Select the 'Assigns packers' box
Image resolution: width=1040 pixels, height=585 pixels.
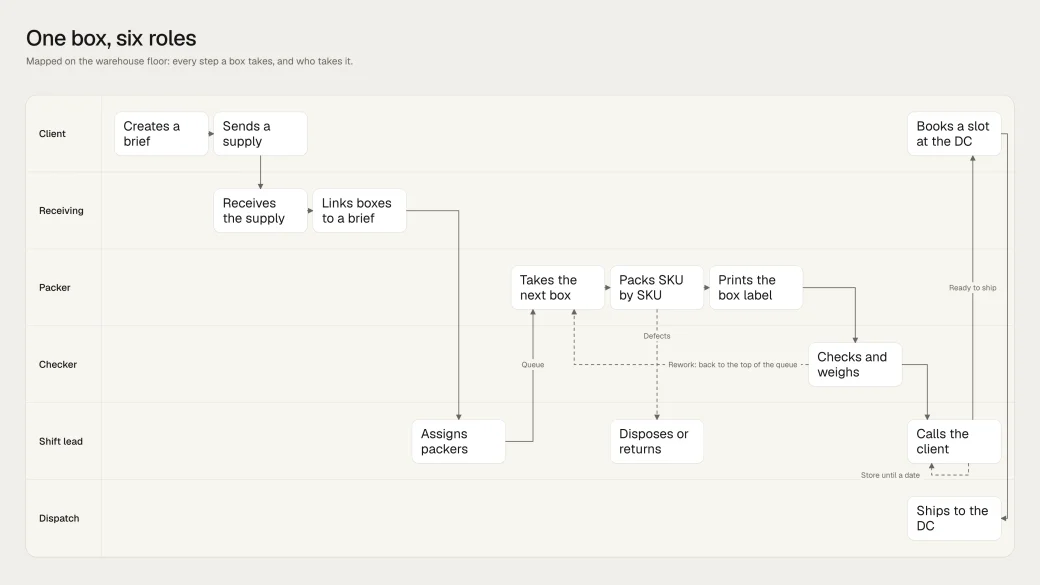(458, 441)
